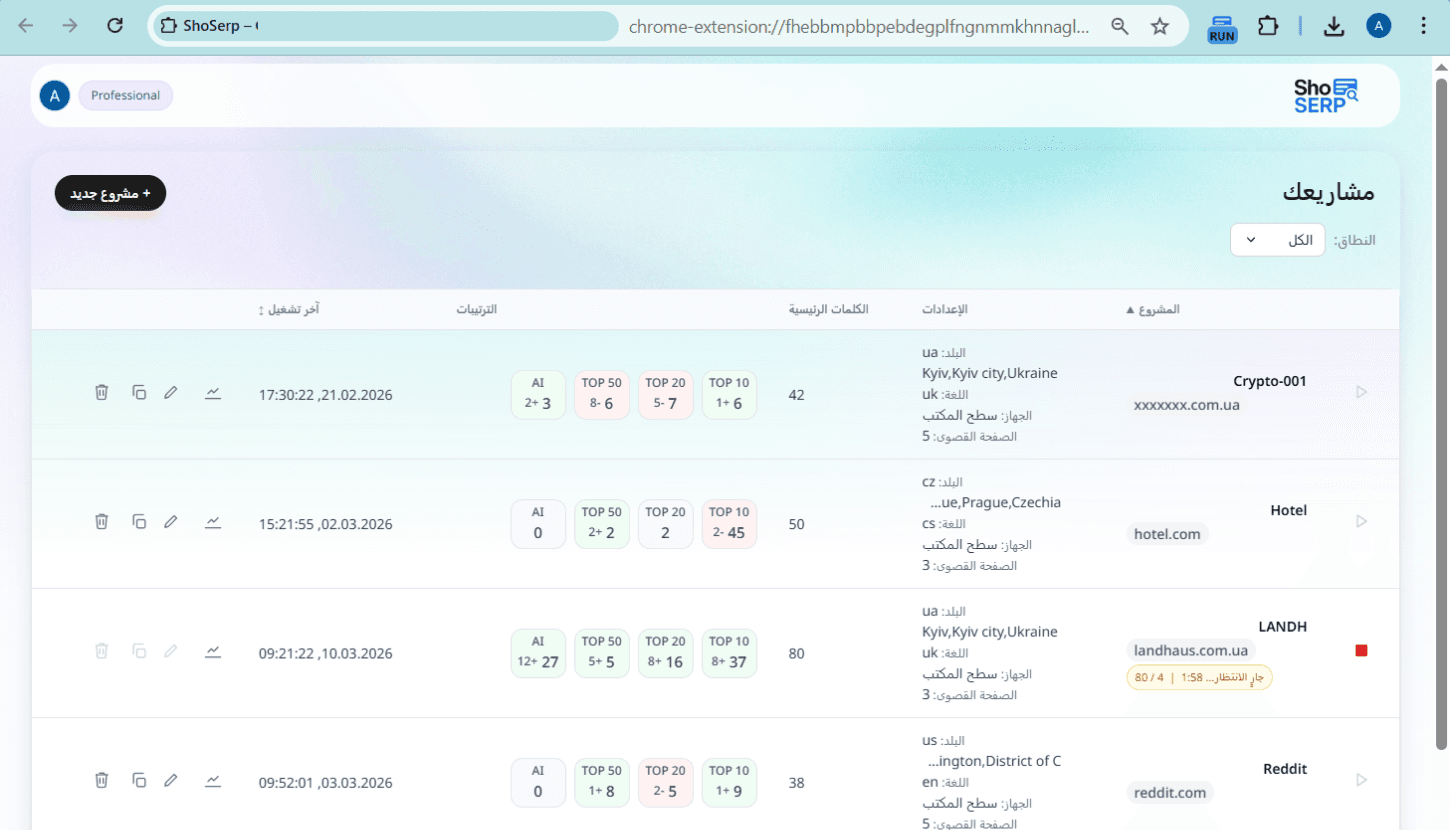This screenshot has height=830, width=1450.
Task: Open the chart for Crypto-001 project
Action: (x=213, y=393)
